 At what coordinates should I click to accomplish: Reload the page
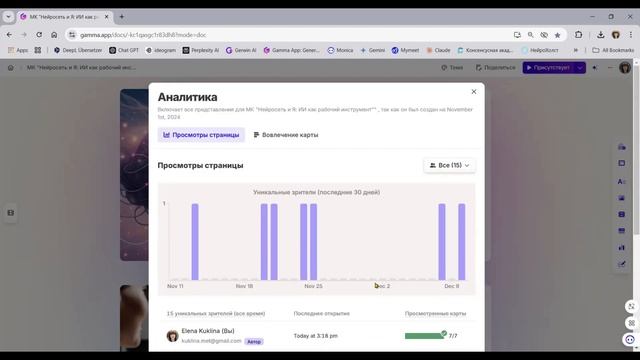tap(39, 35)
